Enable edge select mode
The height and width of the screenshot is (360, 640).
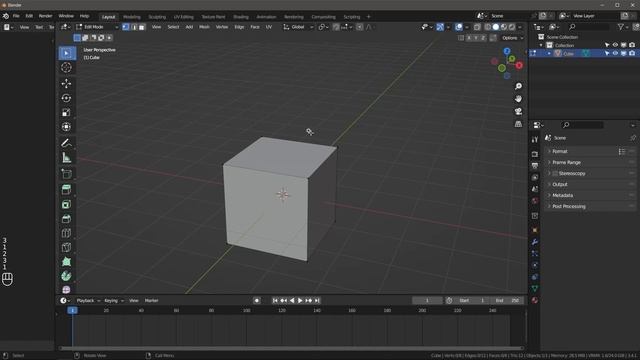134,27
